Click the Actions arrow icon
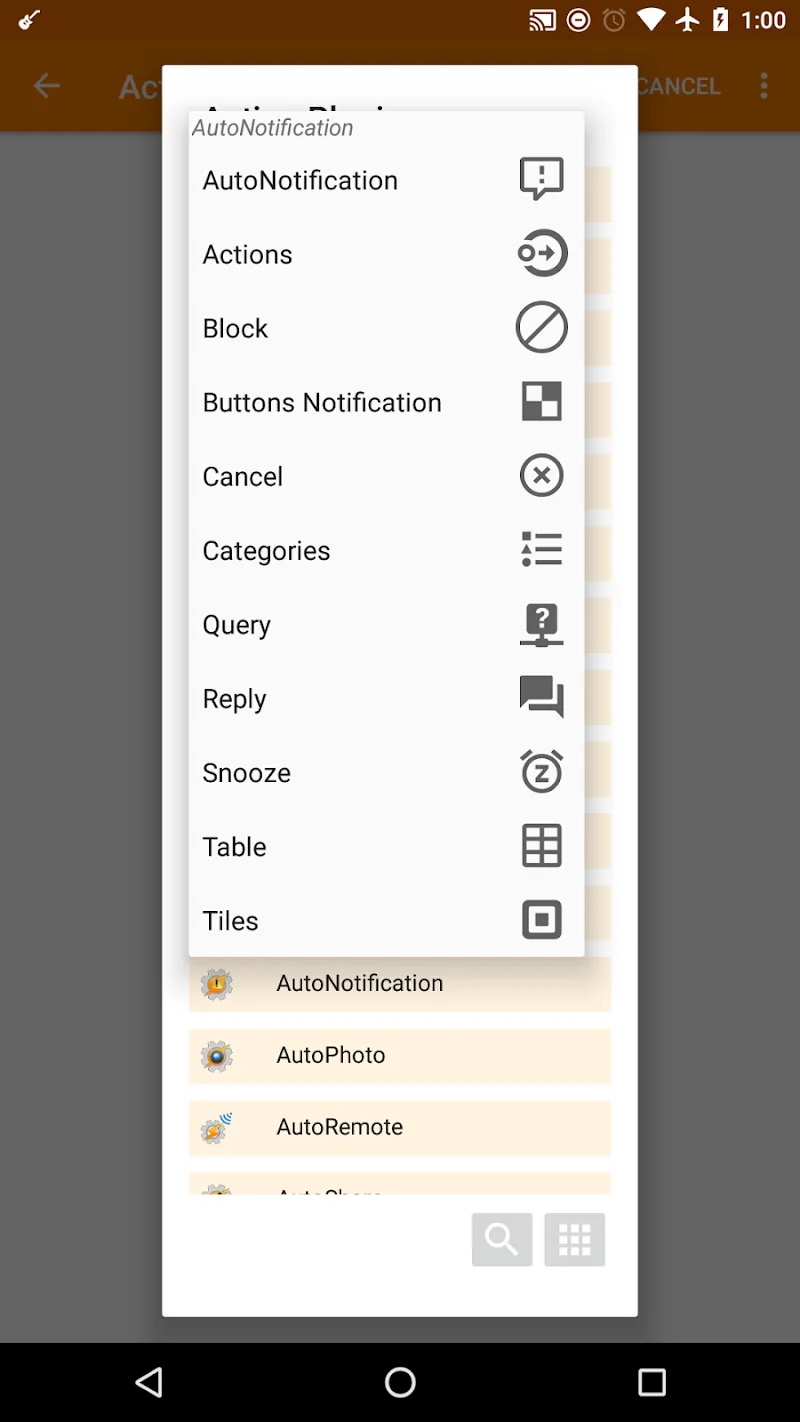 541,253
